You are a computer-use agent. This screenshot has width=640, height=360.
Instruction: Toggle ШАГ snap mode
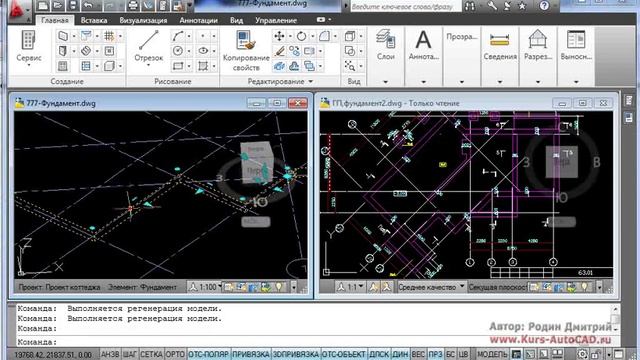tap(129, 354)
